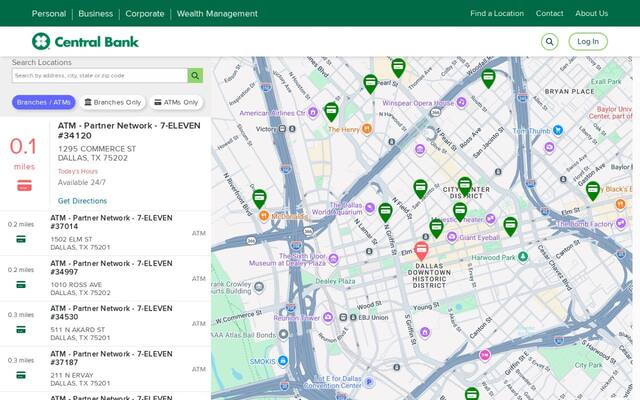
Task: Click the Majestic Theater marker
Action: click(x=490, y=219)
